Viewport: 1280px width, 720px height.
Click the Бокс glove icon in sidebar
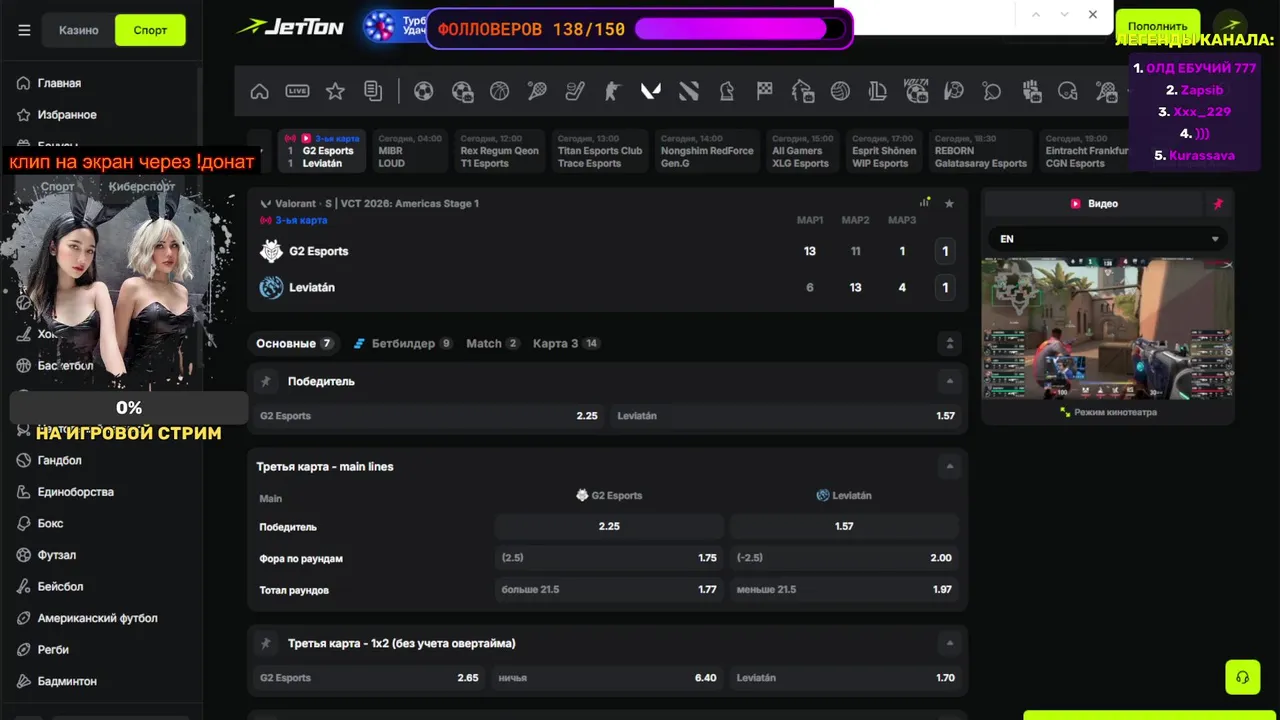click(24, 523)
